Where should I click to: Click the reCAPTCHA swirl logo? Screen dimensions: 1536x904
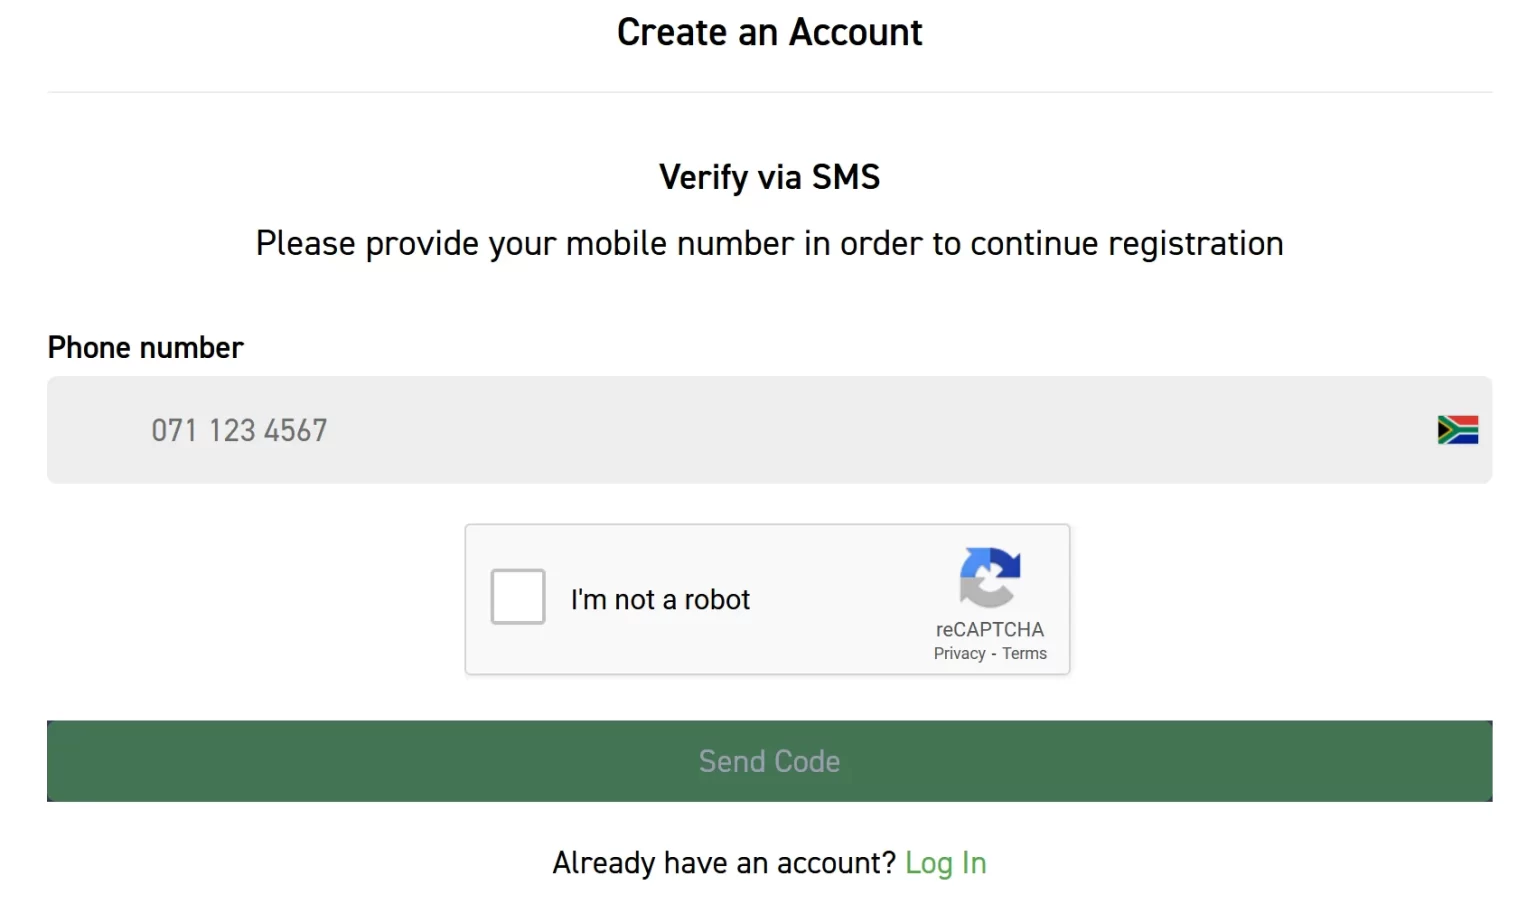coord(989,577)
